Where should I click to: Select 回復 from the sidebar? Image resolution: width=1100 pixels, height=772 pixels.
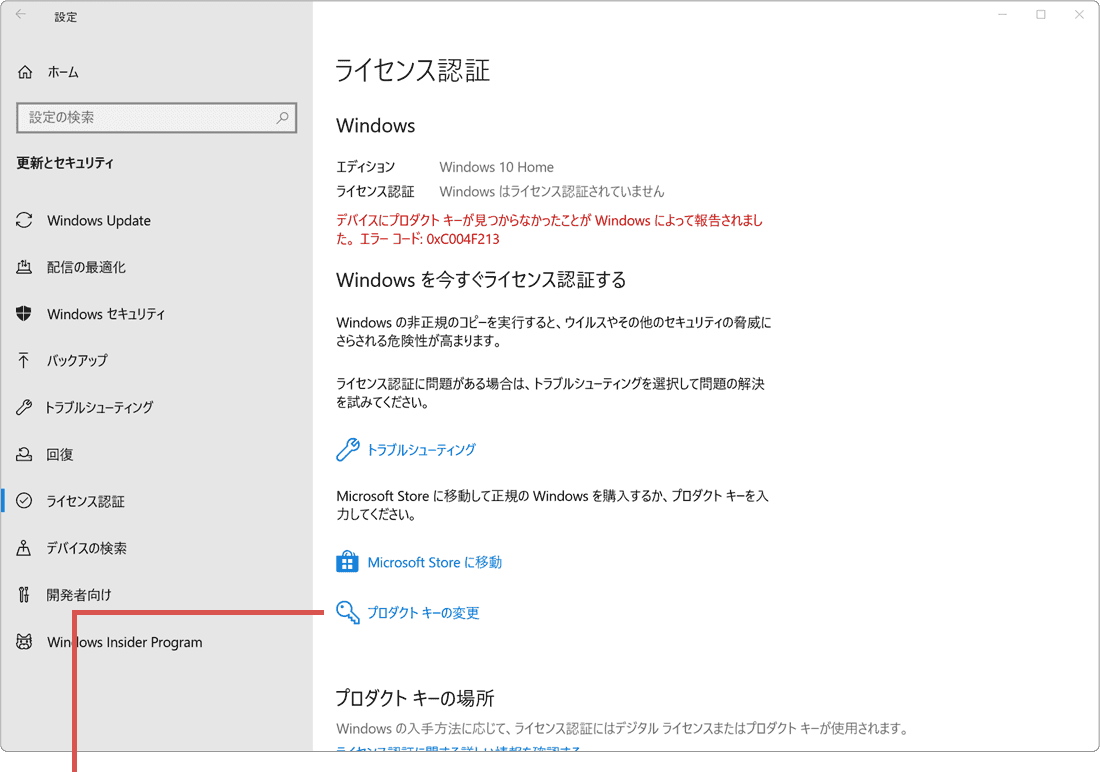pyautogui.click(x=64, y=454)
